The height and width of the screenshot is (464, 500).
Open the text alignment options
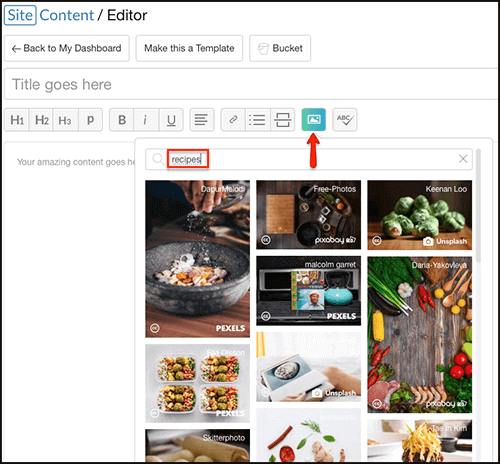tap(202, 120)
